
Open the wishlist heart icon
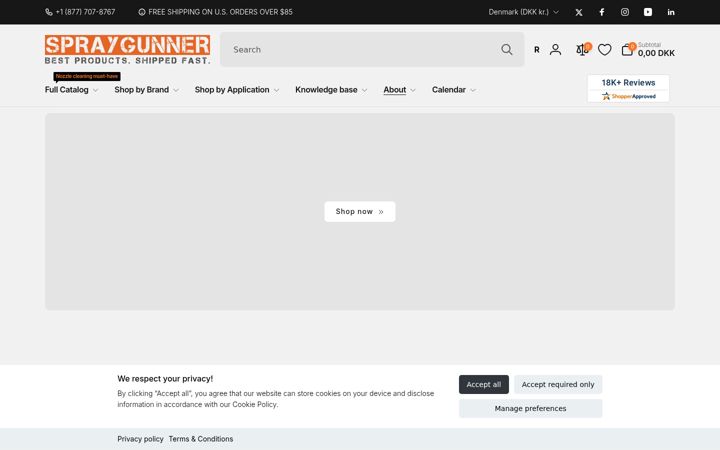pyautogui.click(x=604, y=50)
